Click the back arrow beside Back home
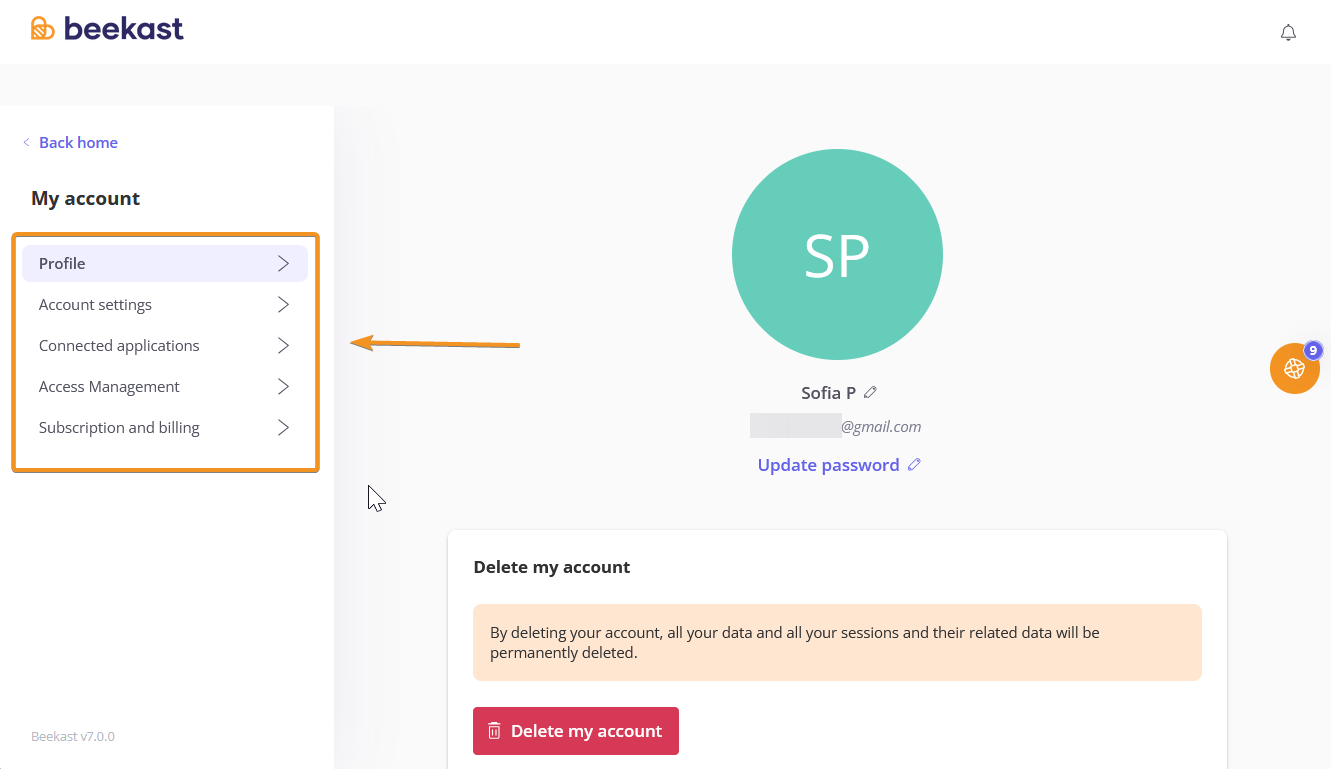The image size is (1331, 769). point(26,143)
